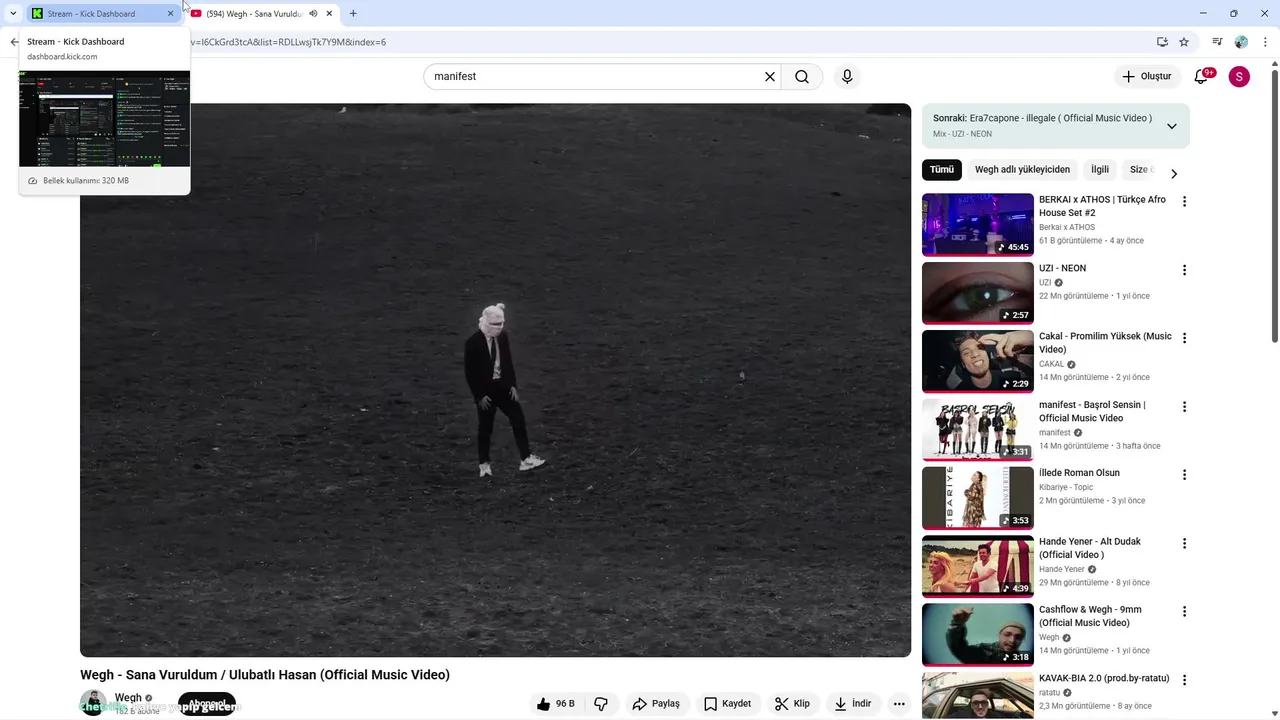
Task: Open Kibariye - Topic channel name
Action: point(1066,487)
